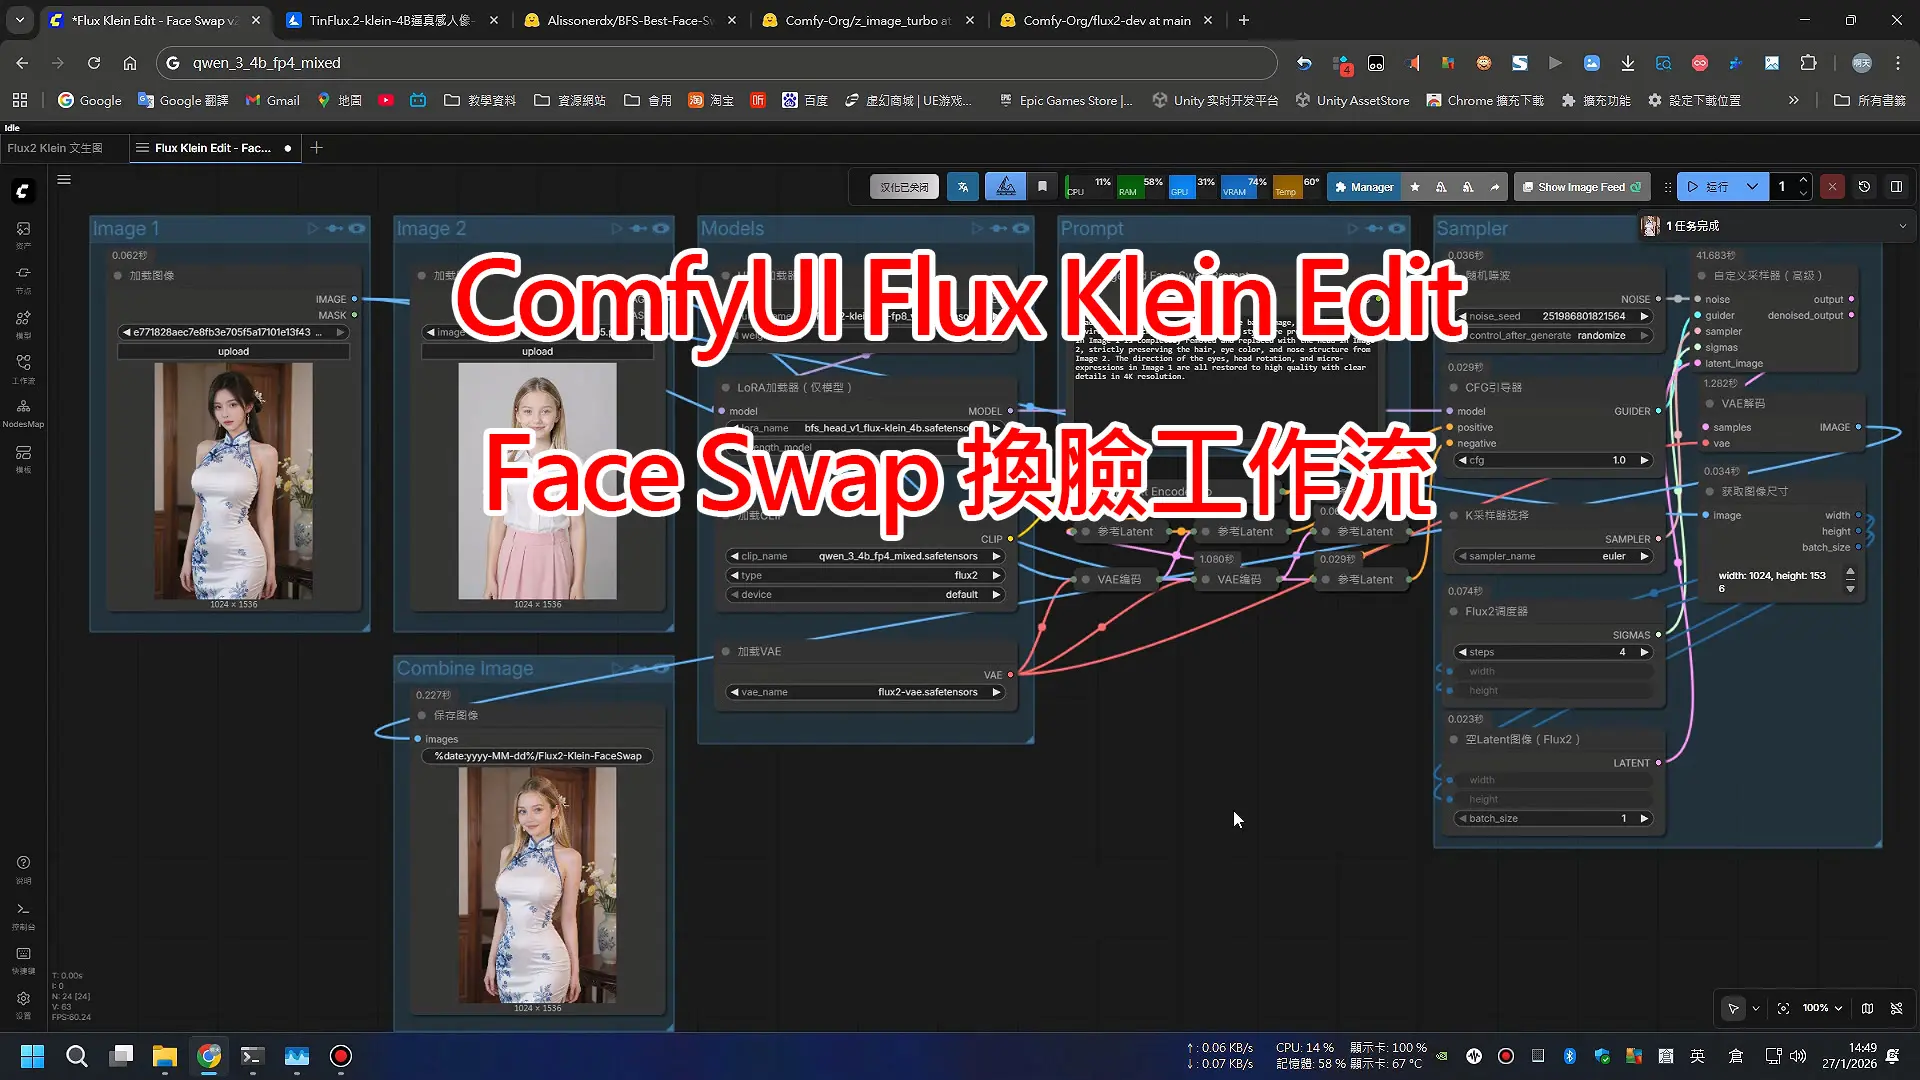
Task: Switch to TinFlux.2-klein-4B browser tab
Action: pos(389,20)
